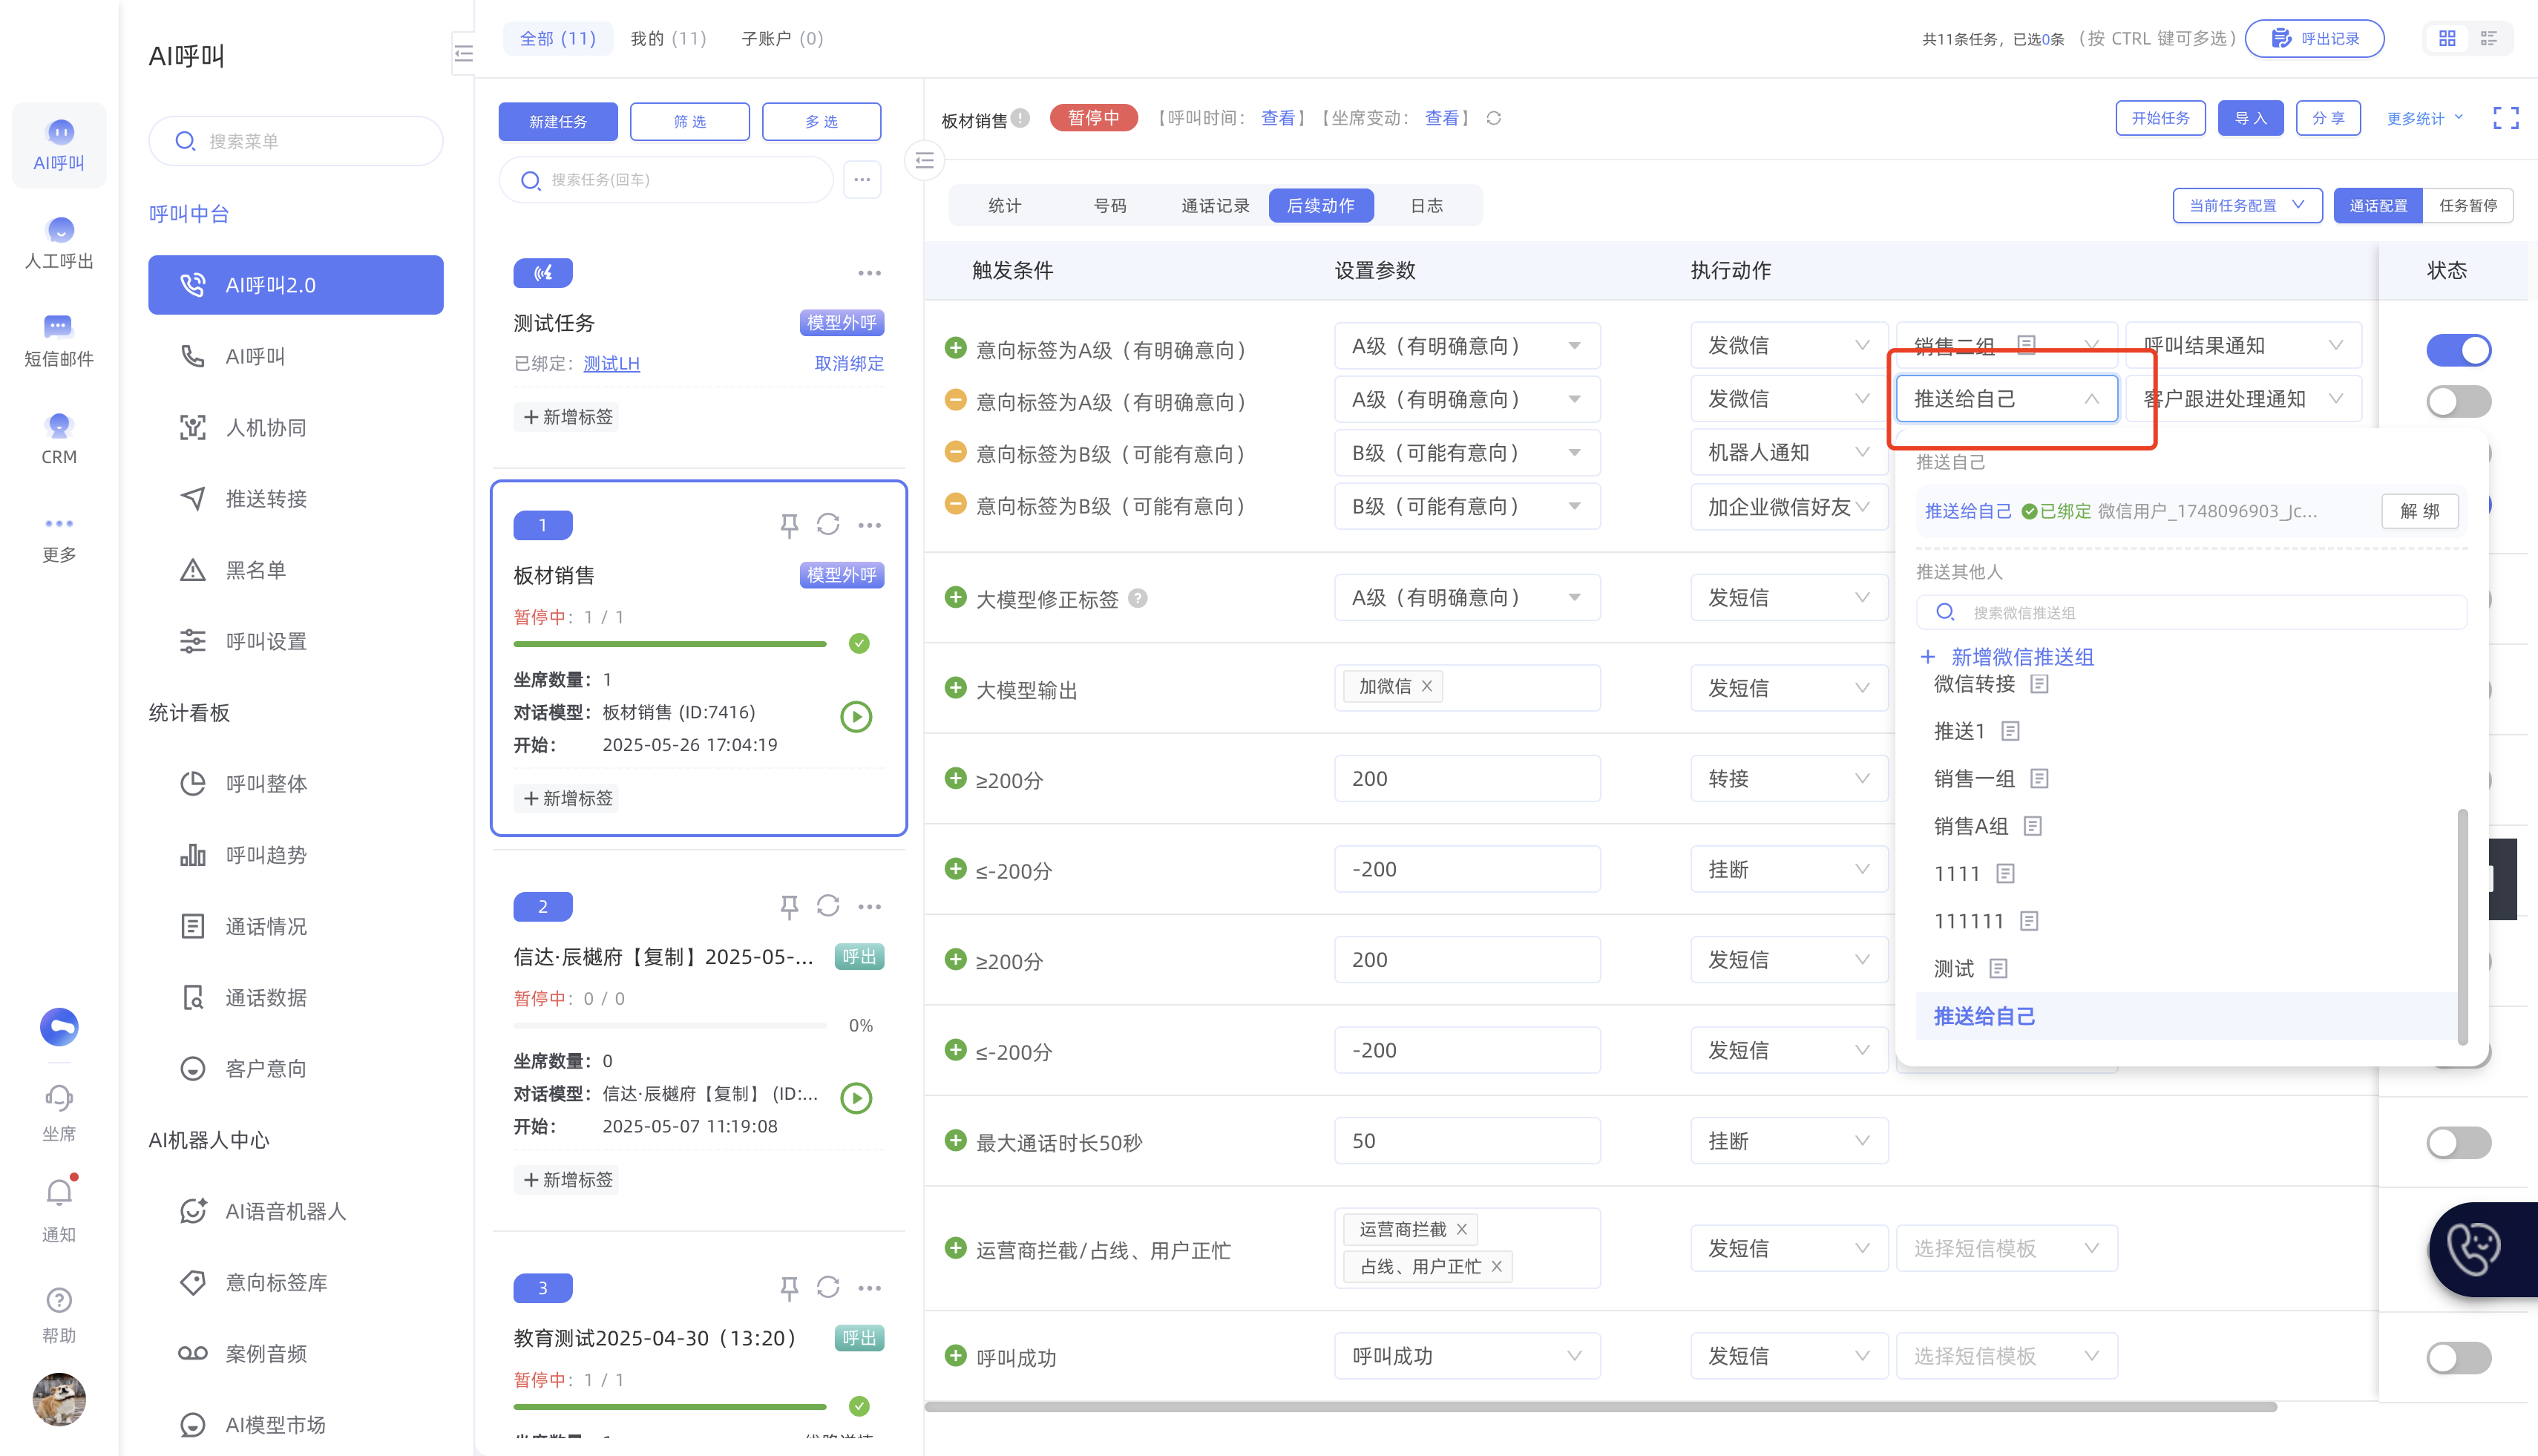Click green plus on 大模型修正标签 row
2538x1456 pixels.
pyautogui.click(x=956, y=598)
